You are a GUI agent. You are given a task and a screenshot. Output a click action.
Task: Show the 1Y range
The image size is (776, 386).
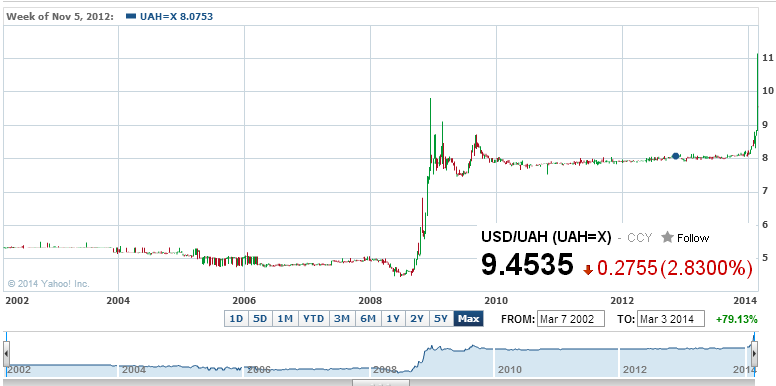pyautogui.click(x=393, y=319)
